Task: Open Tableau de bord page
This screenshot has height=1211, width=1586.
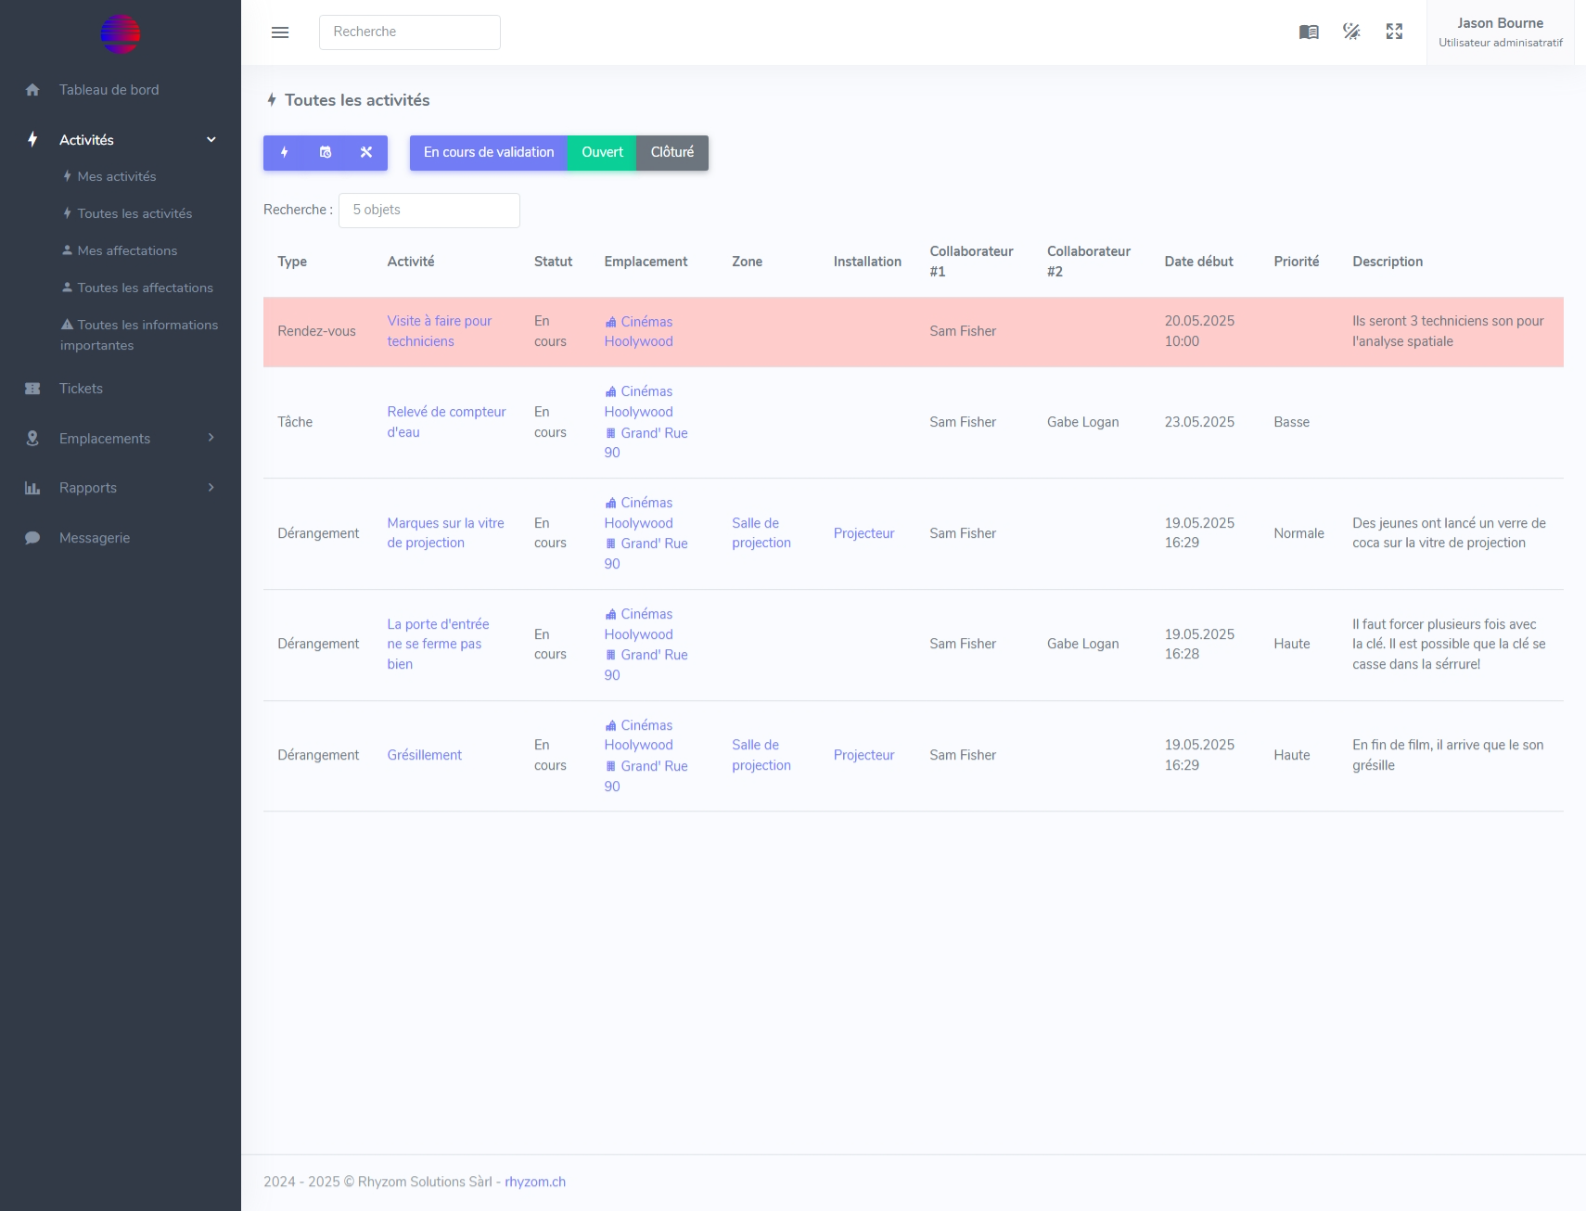Action: coord(108,90)
